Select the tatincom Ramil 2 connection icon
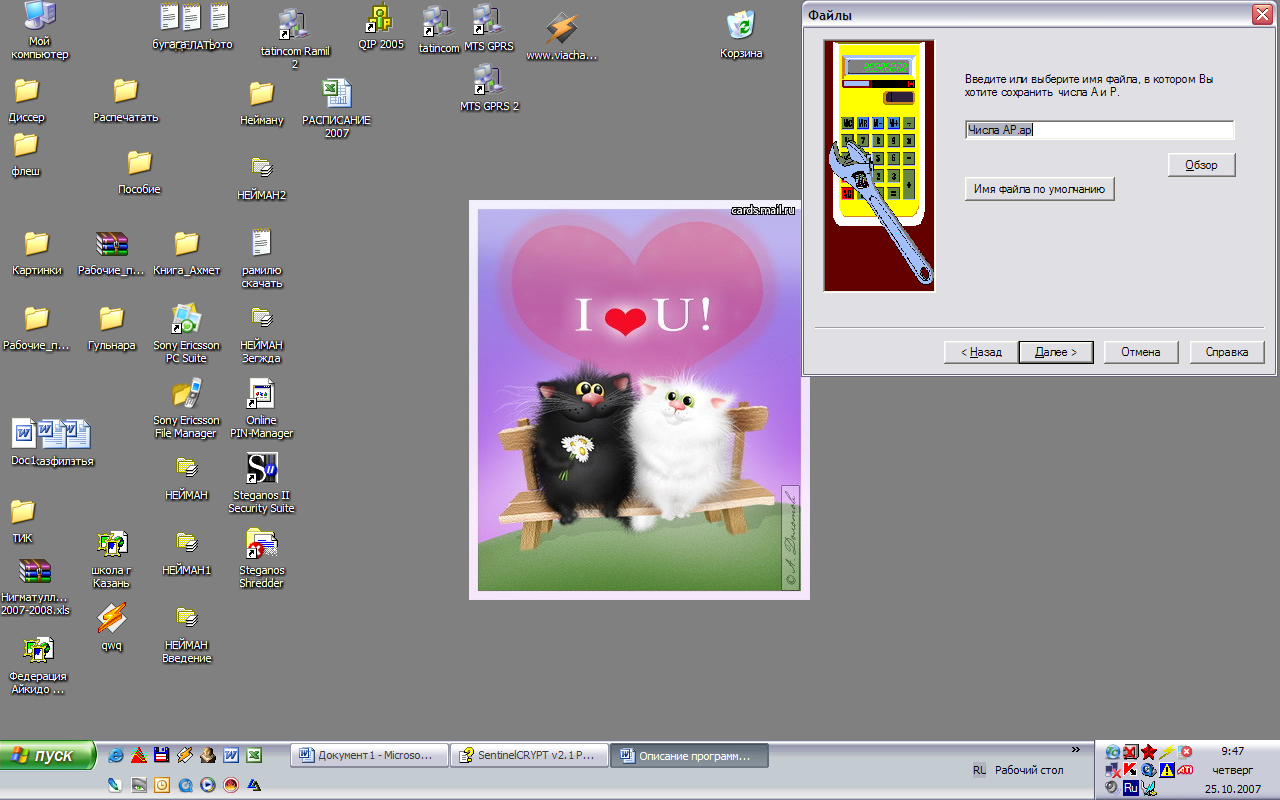 [295, 38]
